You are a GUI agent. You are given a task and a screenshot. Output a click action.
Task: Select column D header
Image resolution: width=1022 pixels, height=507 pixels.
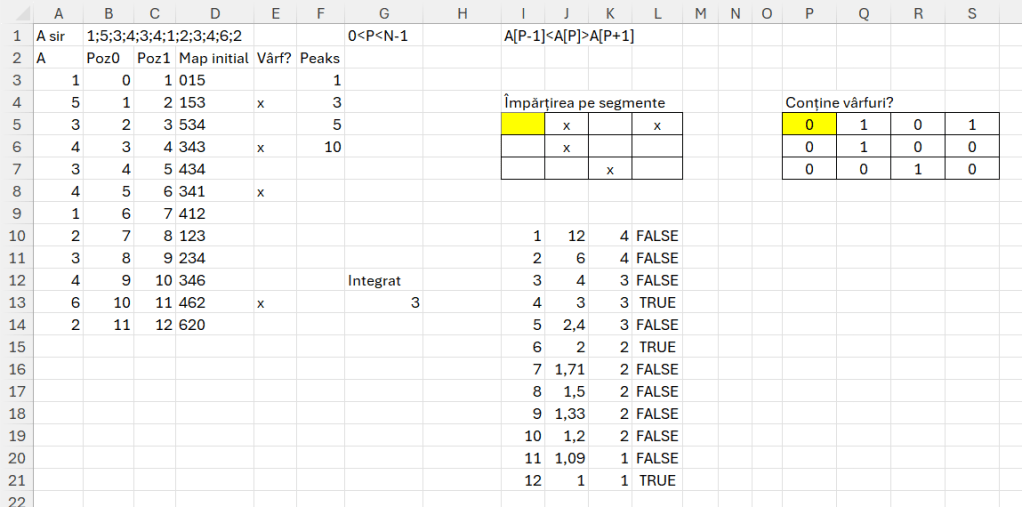[x=214, y=12]
